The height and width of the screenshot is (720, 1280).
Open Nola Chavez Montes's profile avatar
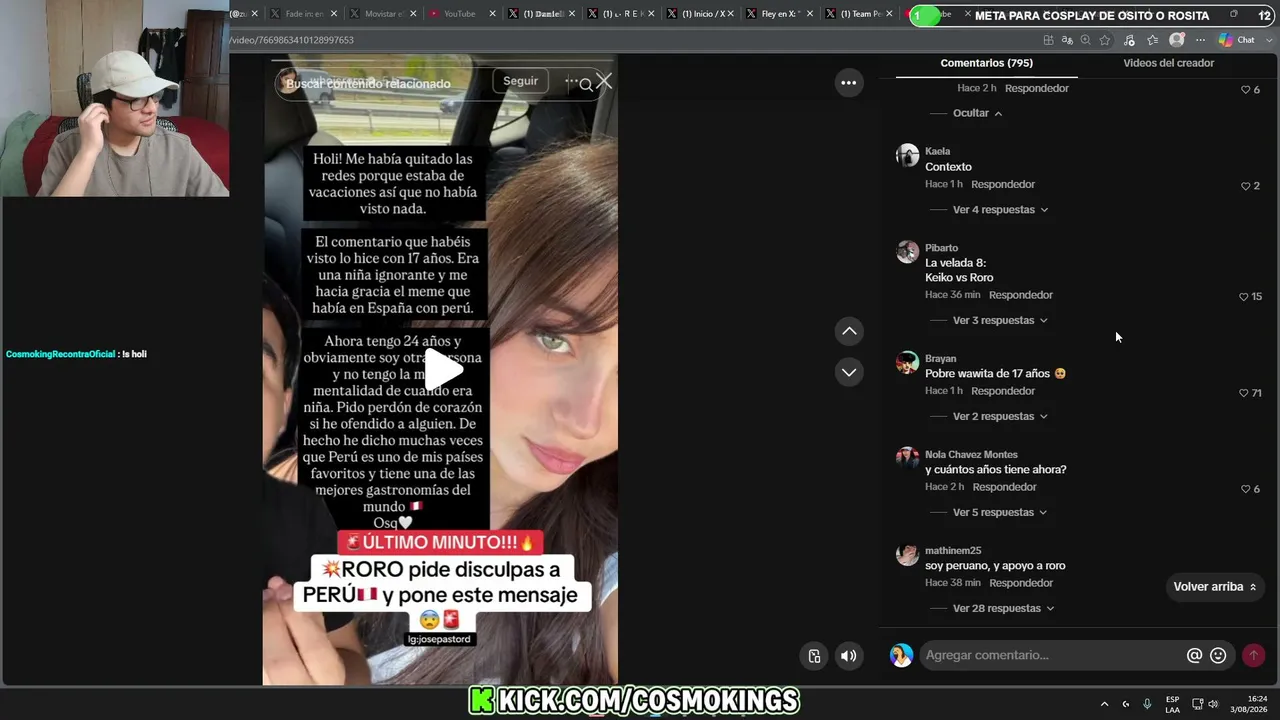point(907,458)
